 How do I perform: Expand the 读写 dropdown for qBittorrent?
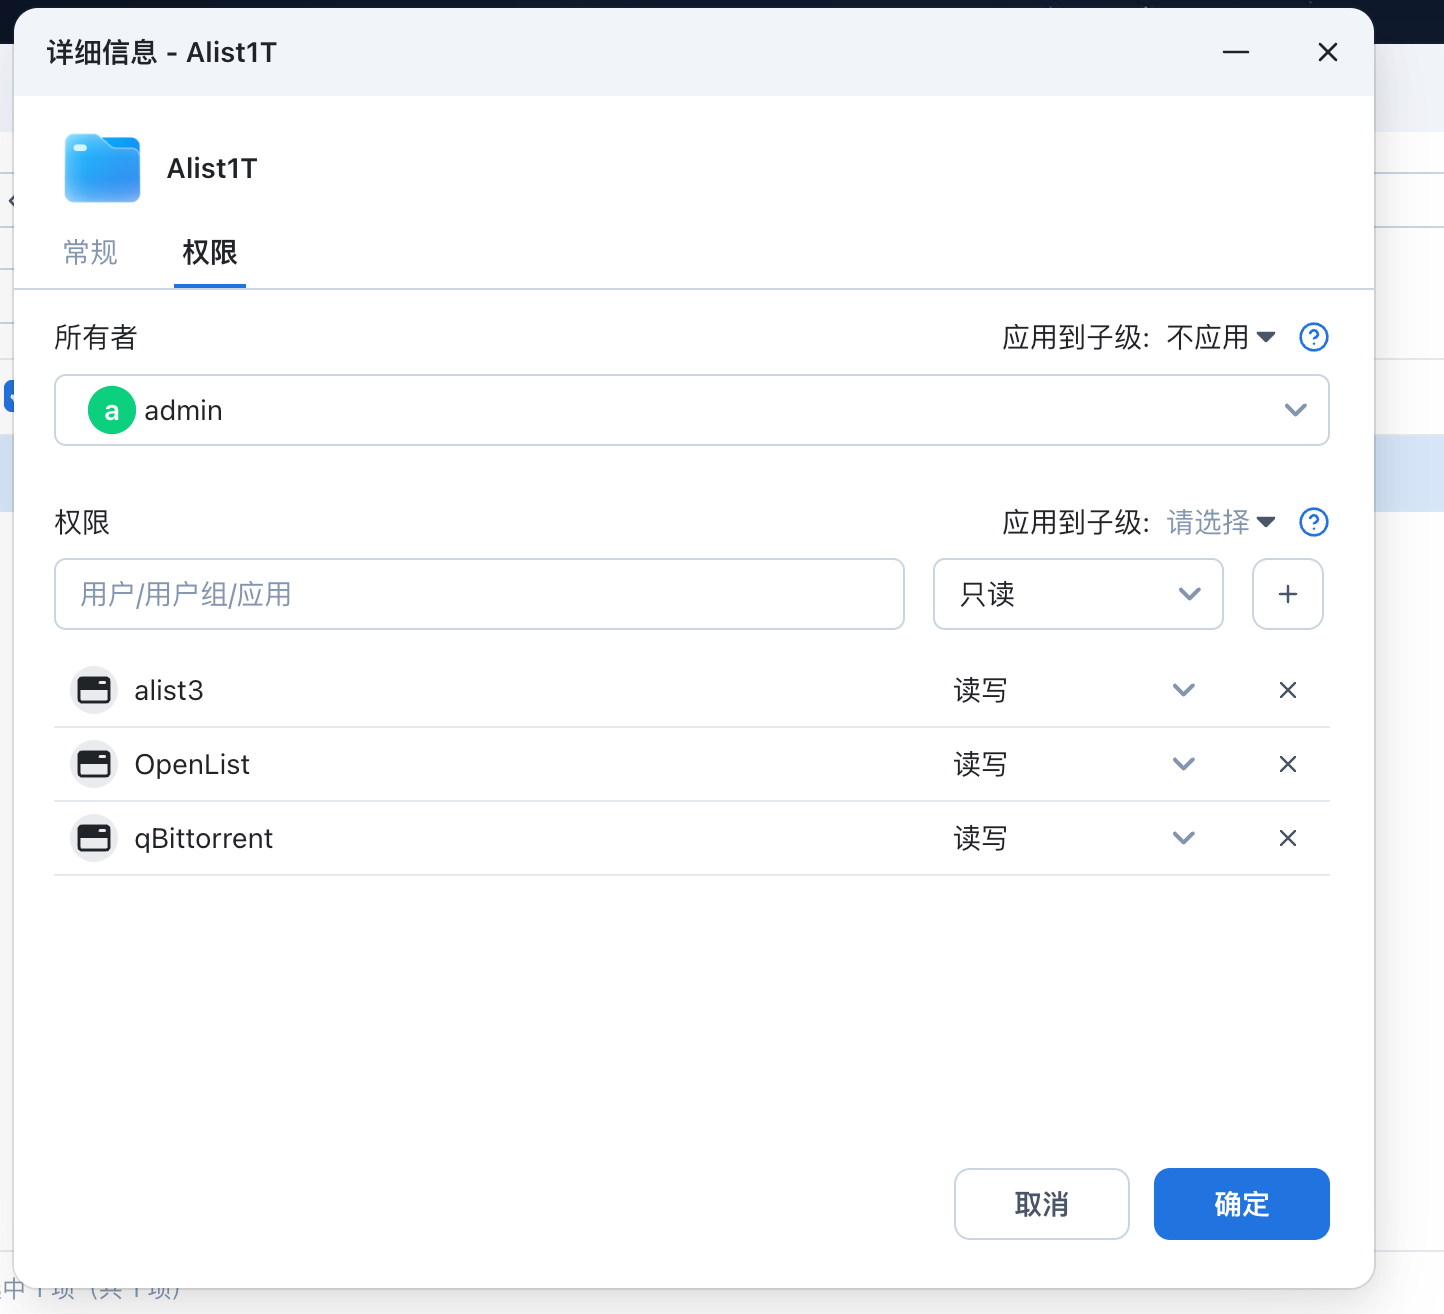pyautogui.click(x=1183, y=838)
